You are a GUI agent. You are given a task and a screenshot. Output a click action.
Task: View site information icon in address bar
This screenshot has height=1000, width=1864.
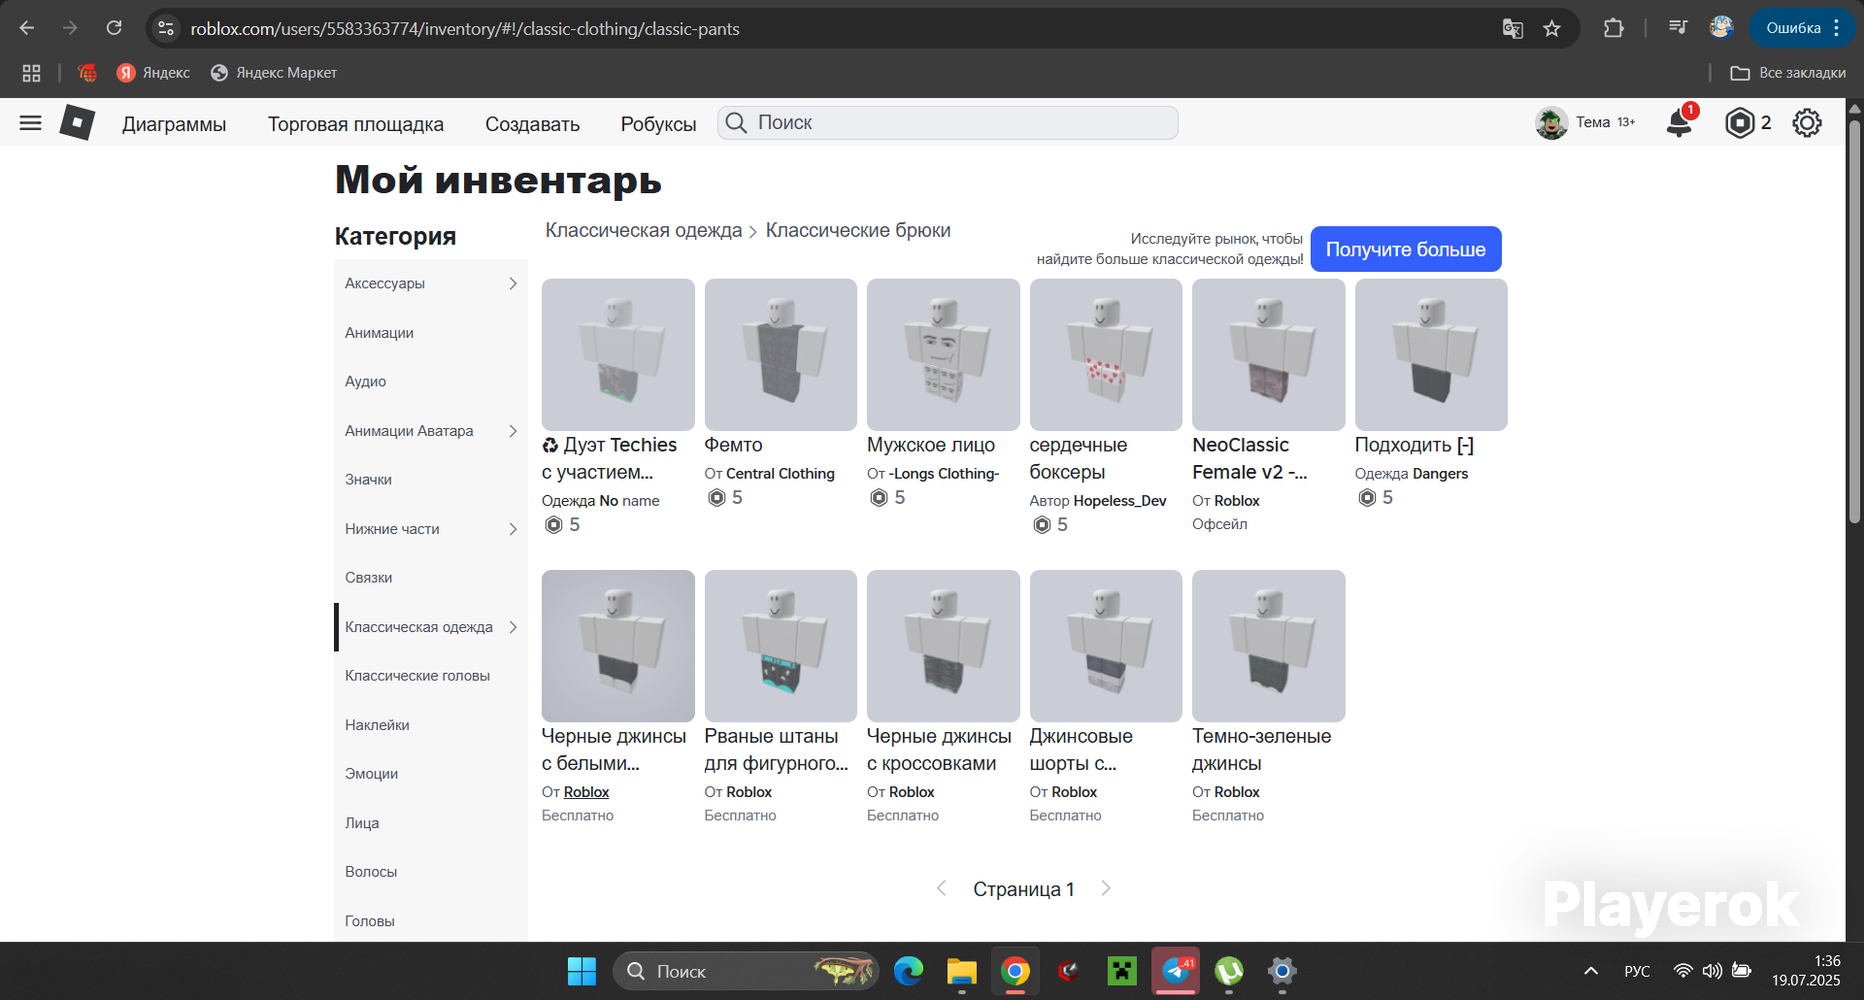pyautogui.click(x=166, y=29)
